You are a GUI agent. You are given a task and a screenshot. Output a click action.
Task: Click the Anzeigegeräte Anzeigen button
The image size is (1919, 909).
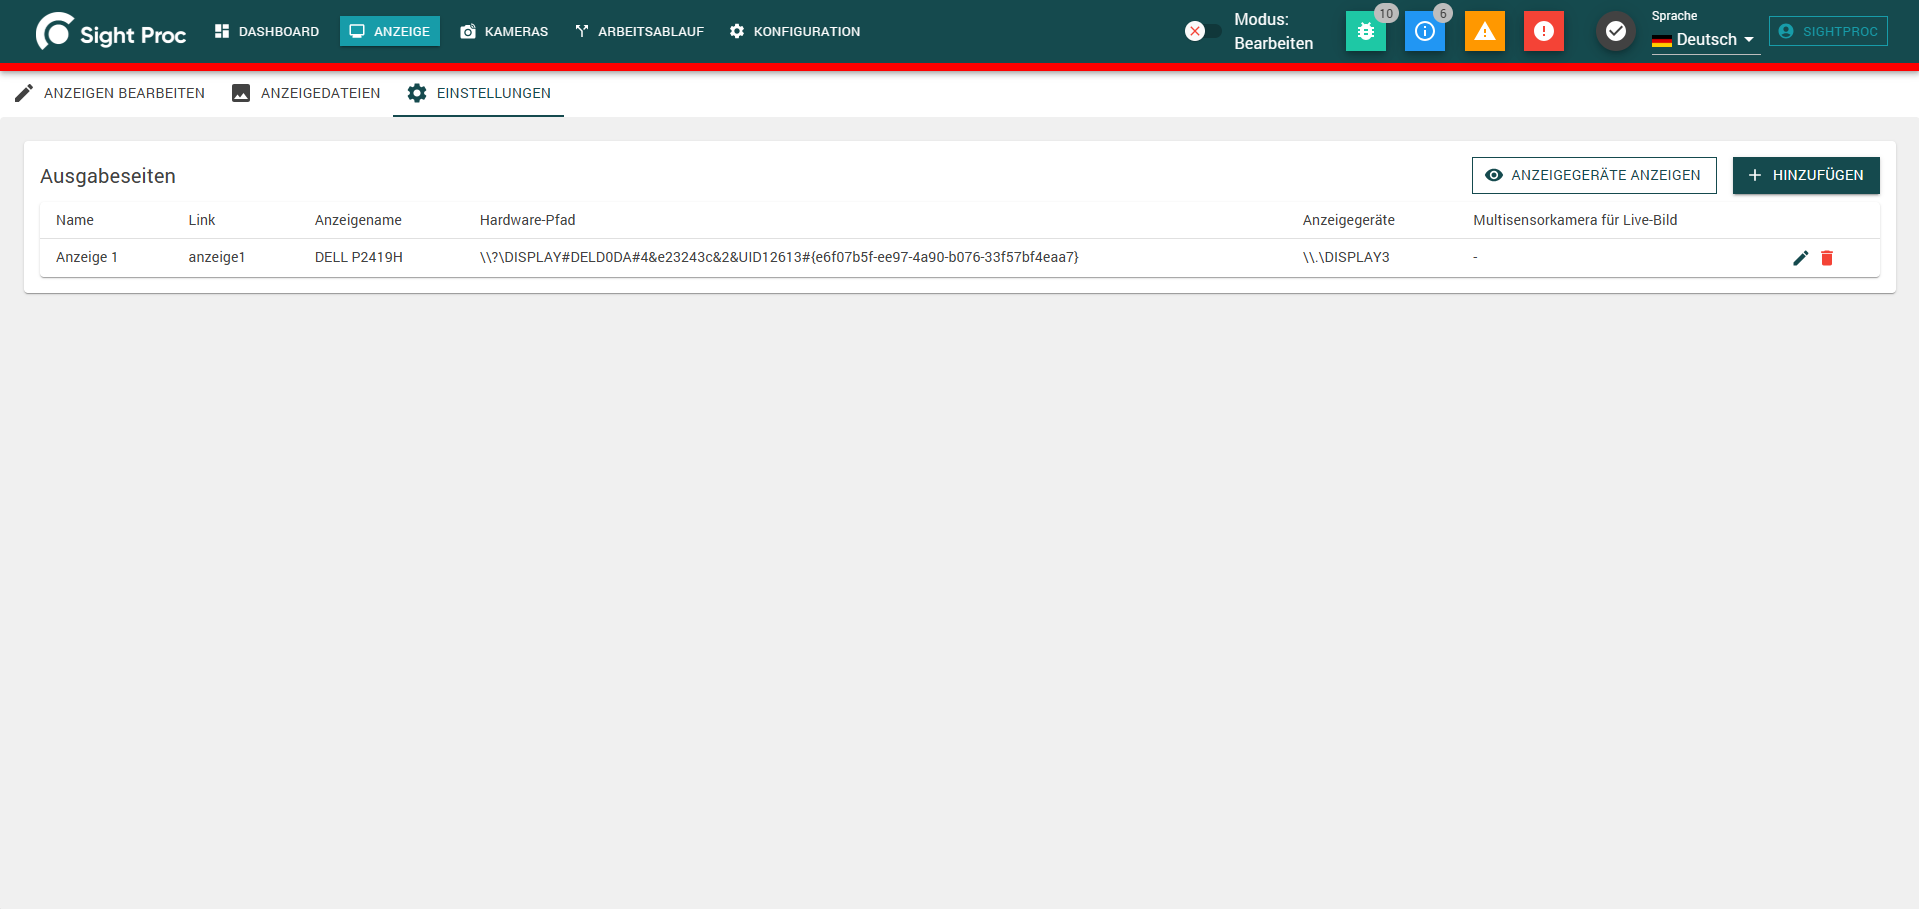coord(1594,175)
